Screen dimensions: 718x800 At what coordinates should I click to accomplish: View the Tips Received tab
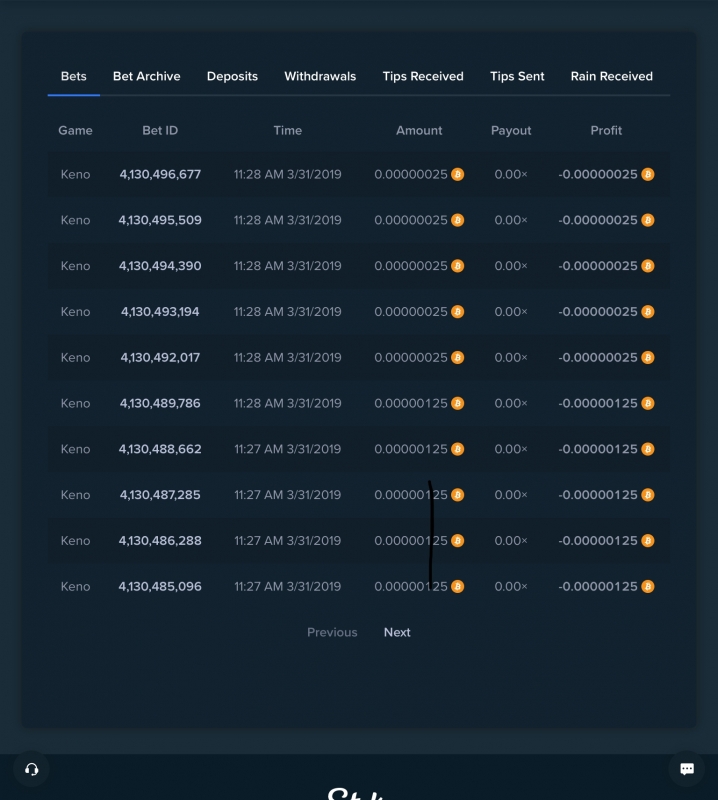423,77
